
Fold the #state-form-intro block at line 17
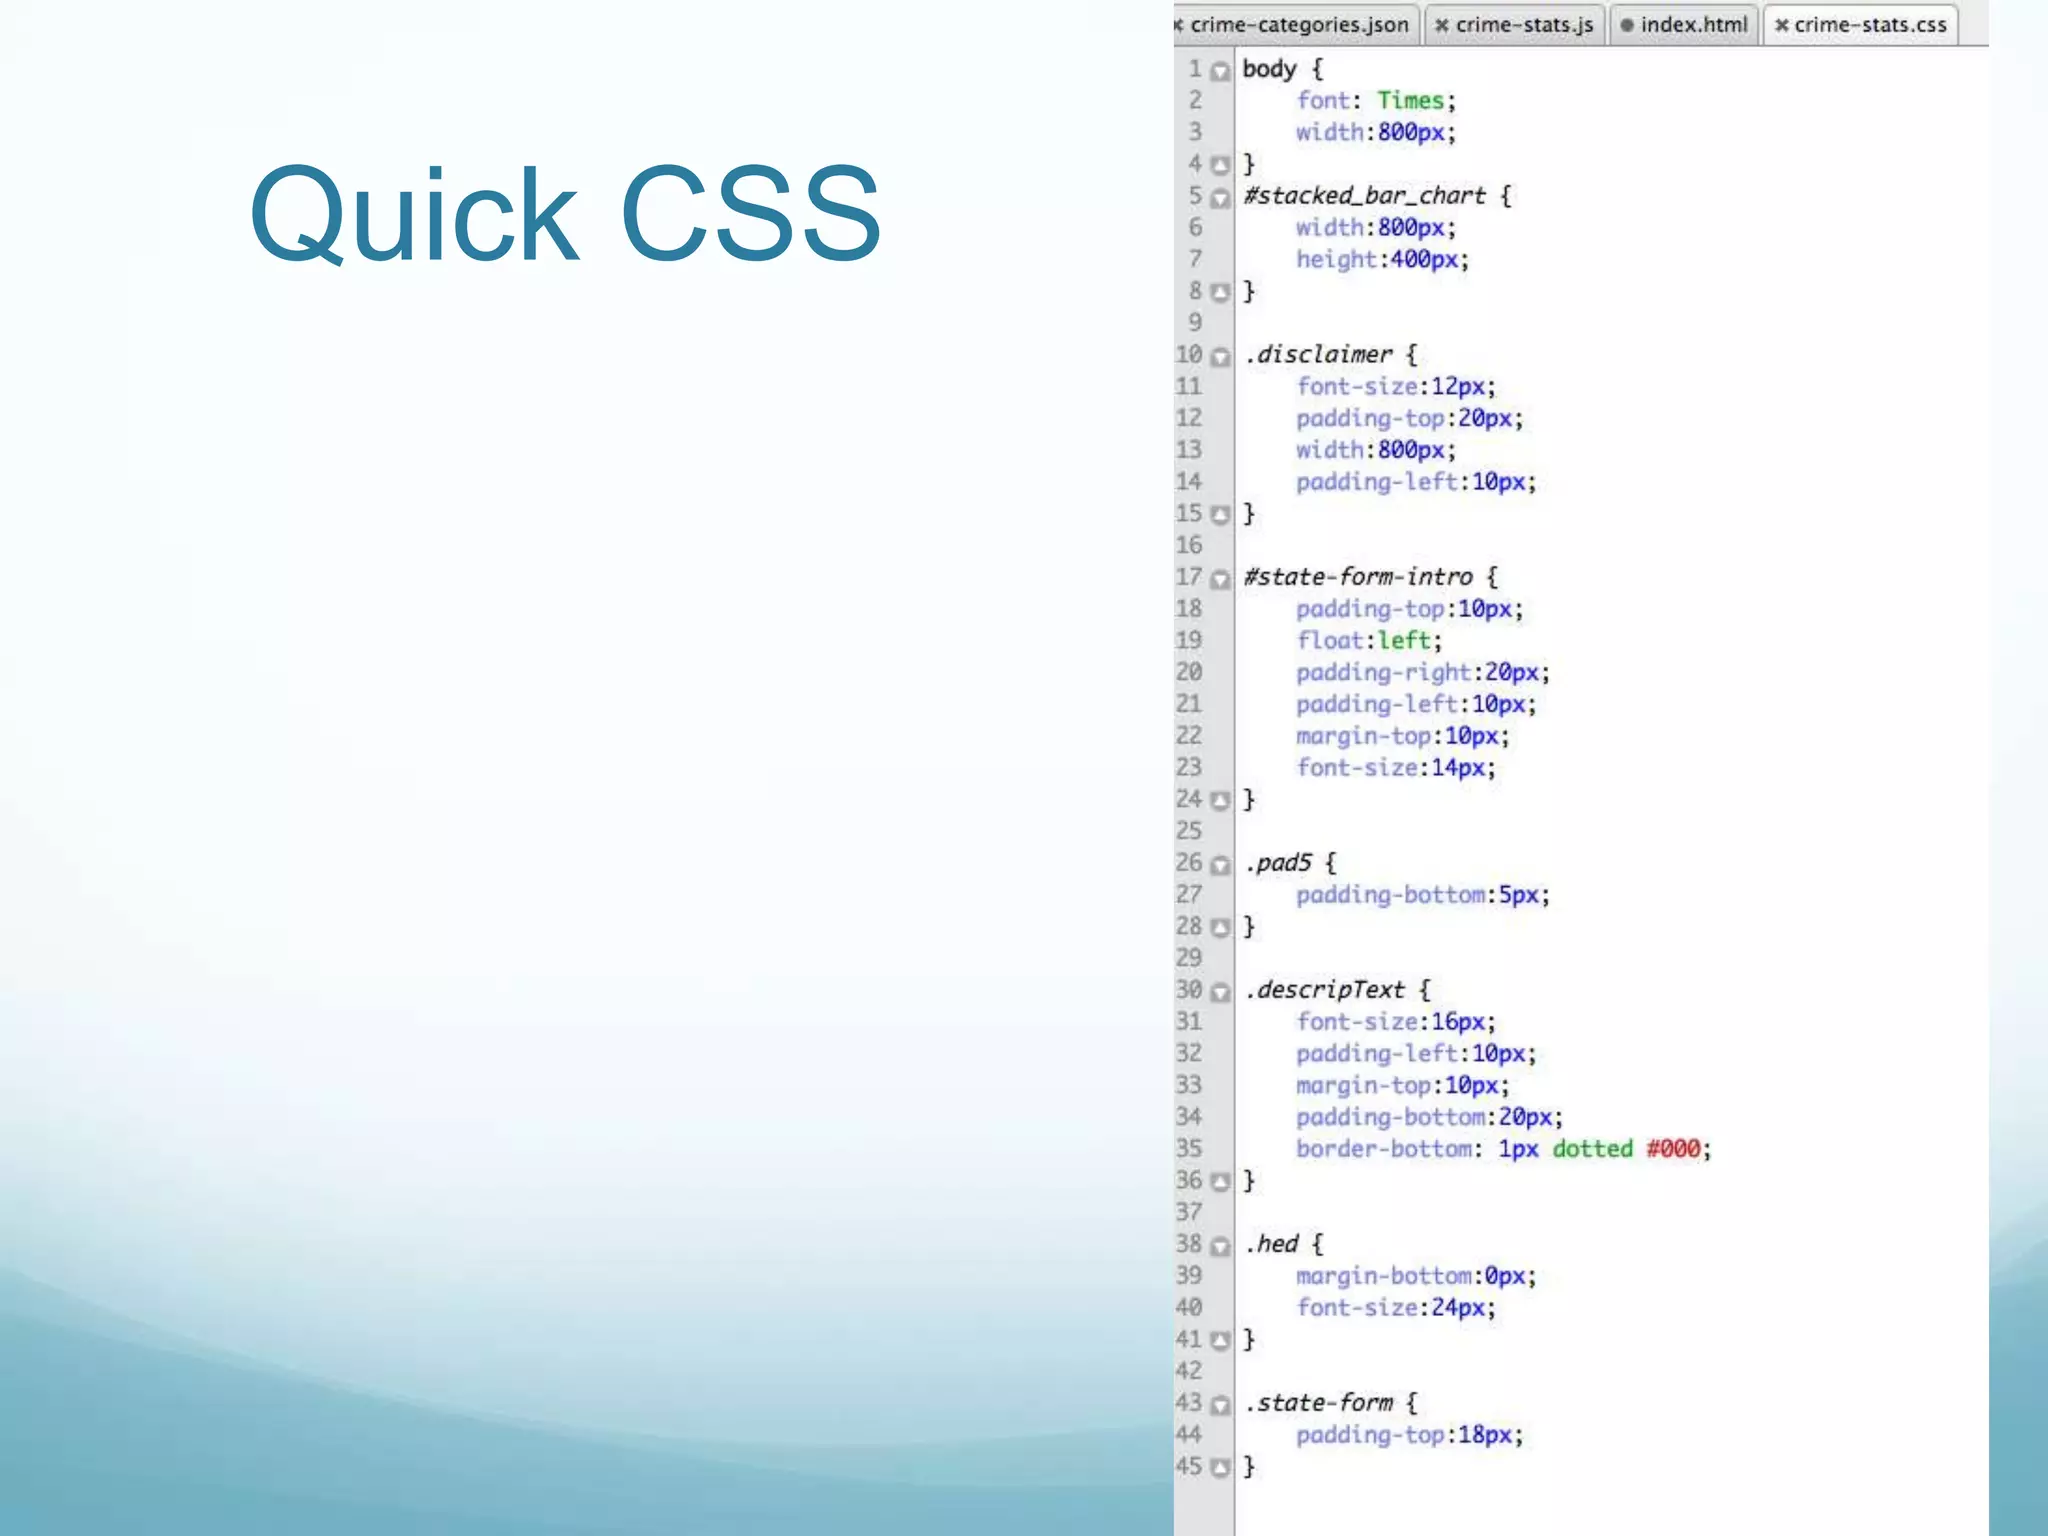tap(1220, 579)
